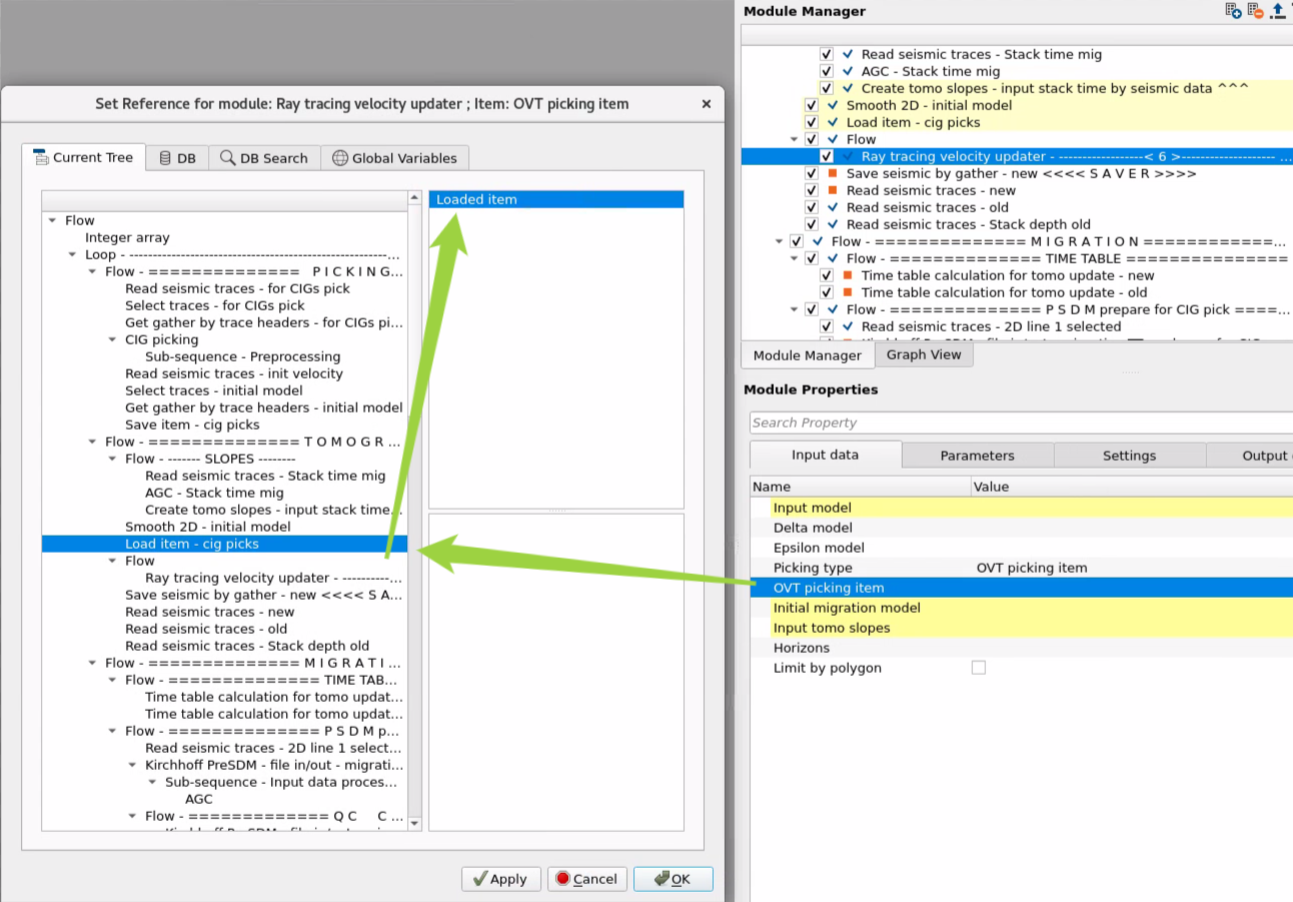Collapse the Loop node in the tree
The image size is (1293, 902).
click(73, 255)
